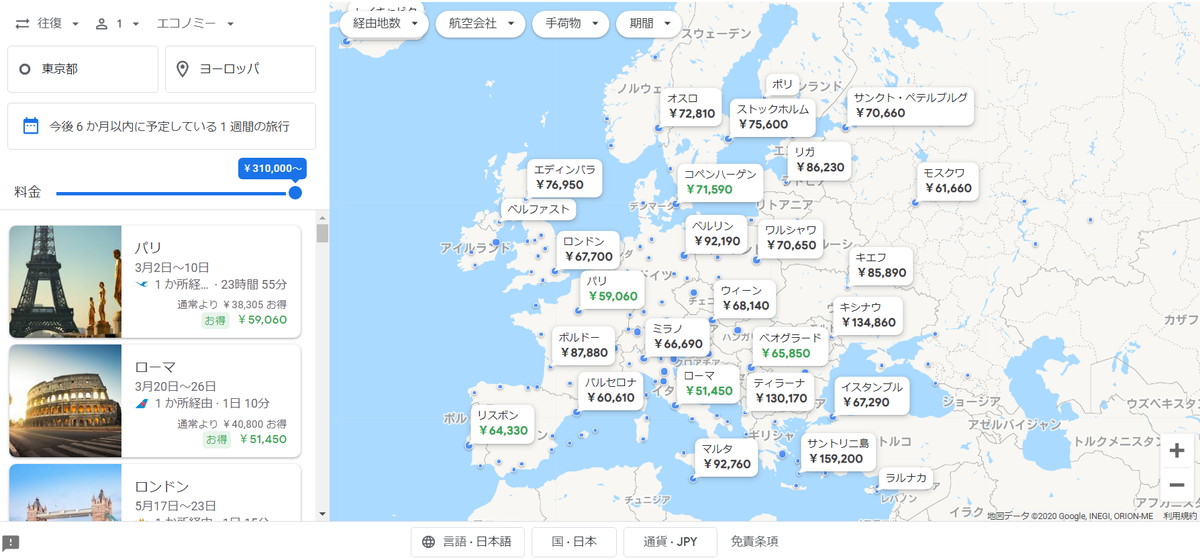
Task: Select コペンハーゲン ¥71,590 map marker
Action: point(721,182)
